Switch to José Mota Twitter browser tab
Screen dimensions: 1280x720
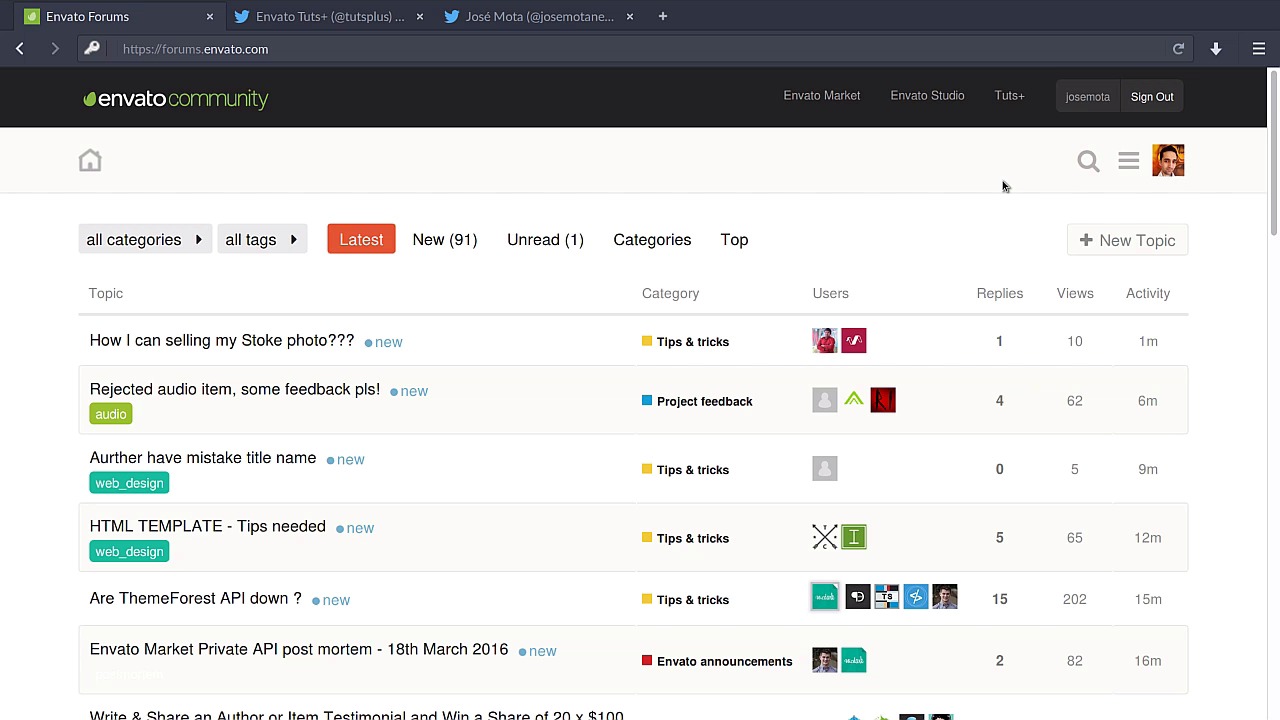[x=538, y=16]
